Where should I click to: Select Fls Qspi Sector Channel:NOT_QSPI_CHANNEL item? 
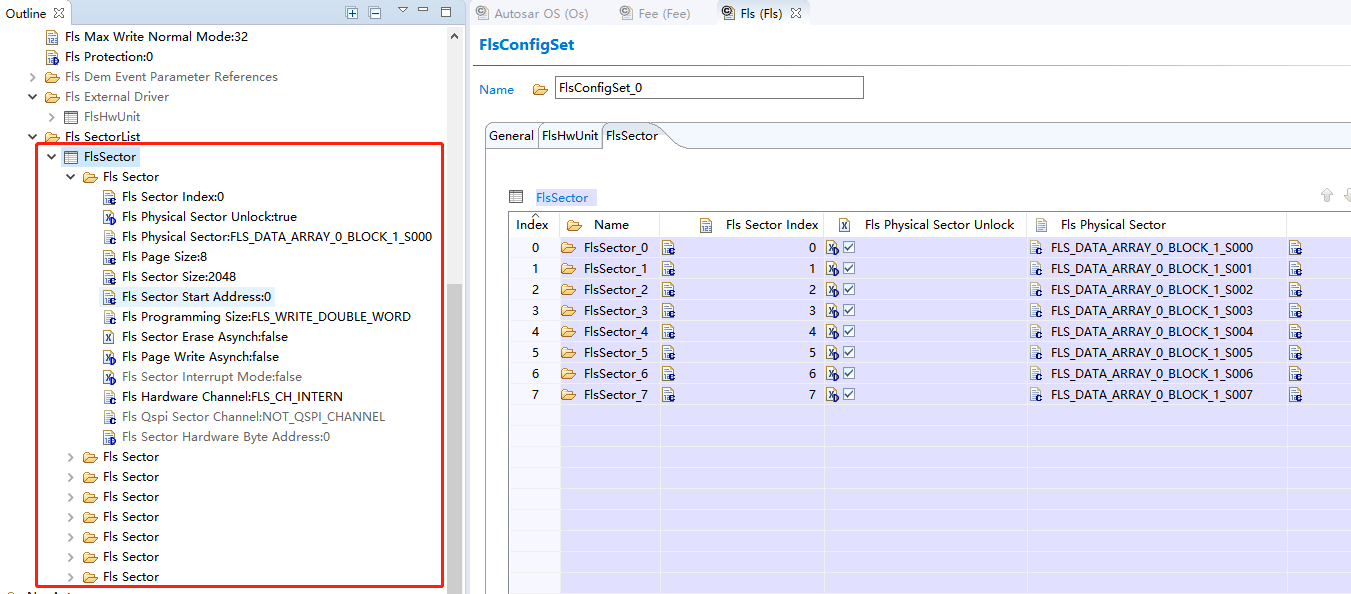tap(253, 417)
